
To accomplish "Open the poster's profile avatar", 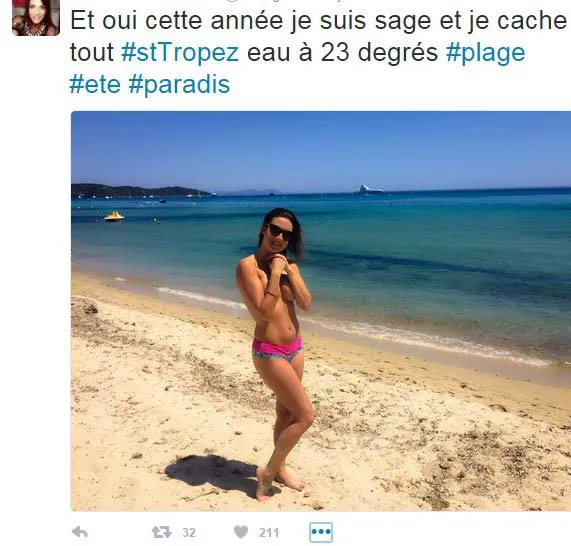I will [x=36, y=18].
